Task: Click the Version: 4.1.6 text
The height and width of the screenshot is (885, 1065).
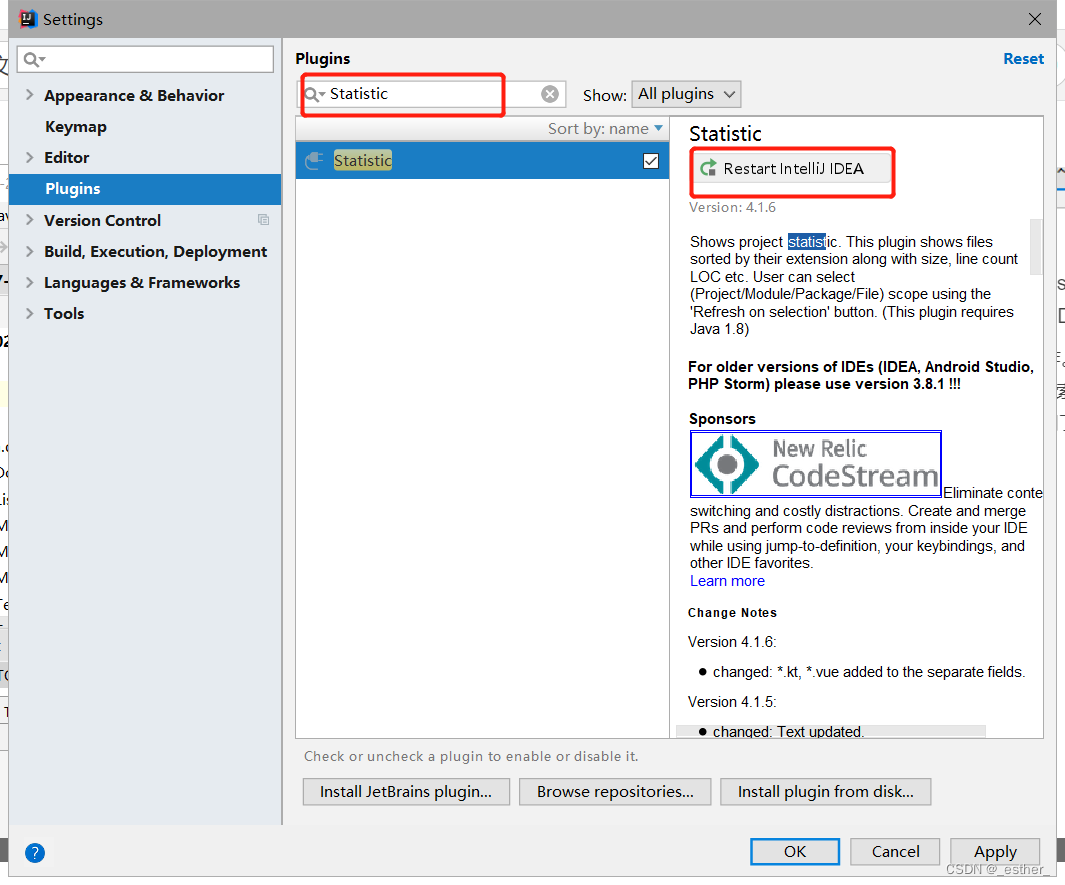Action: (732, 207)
